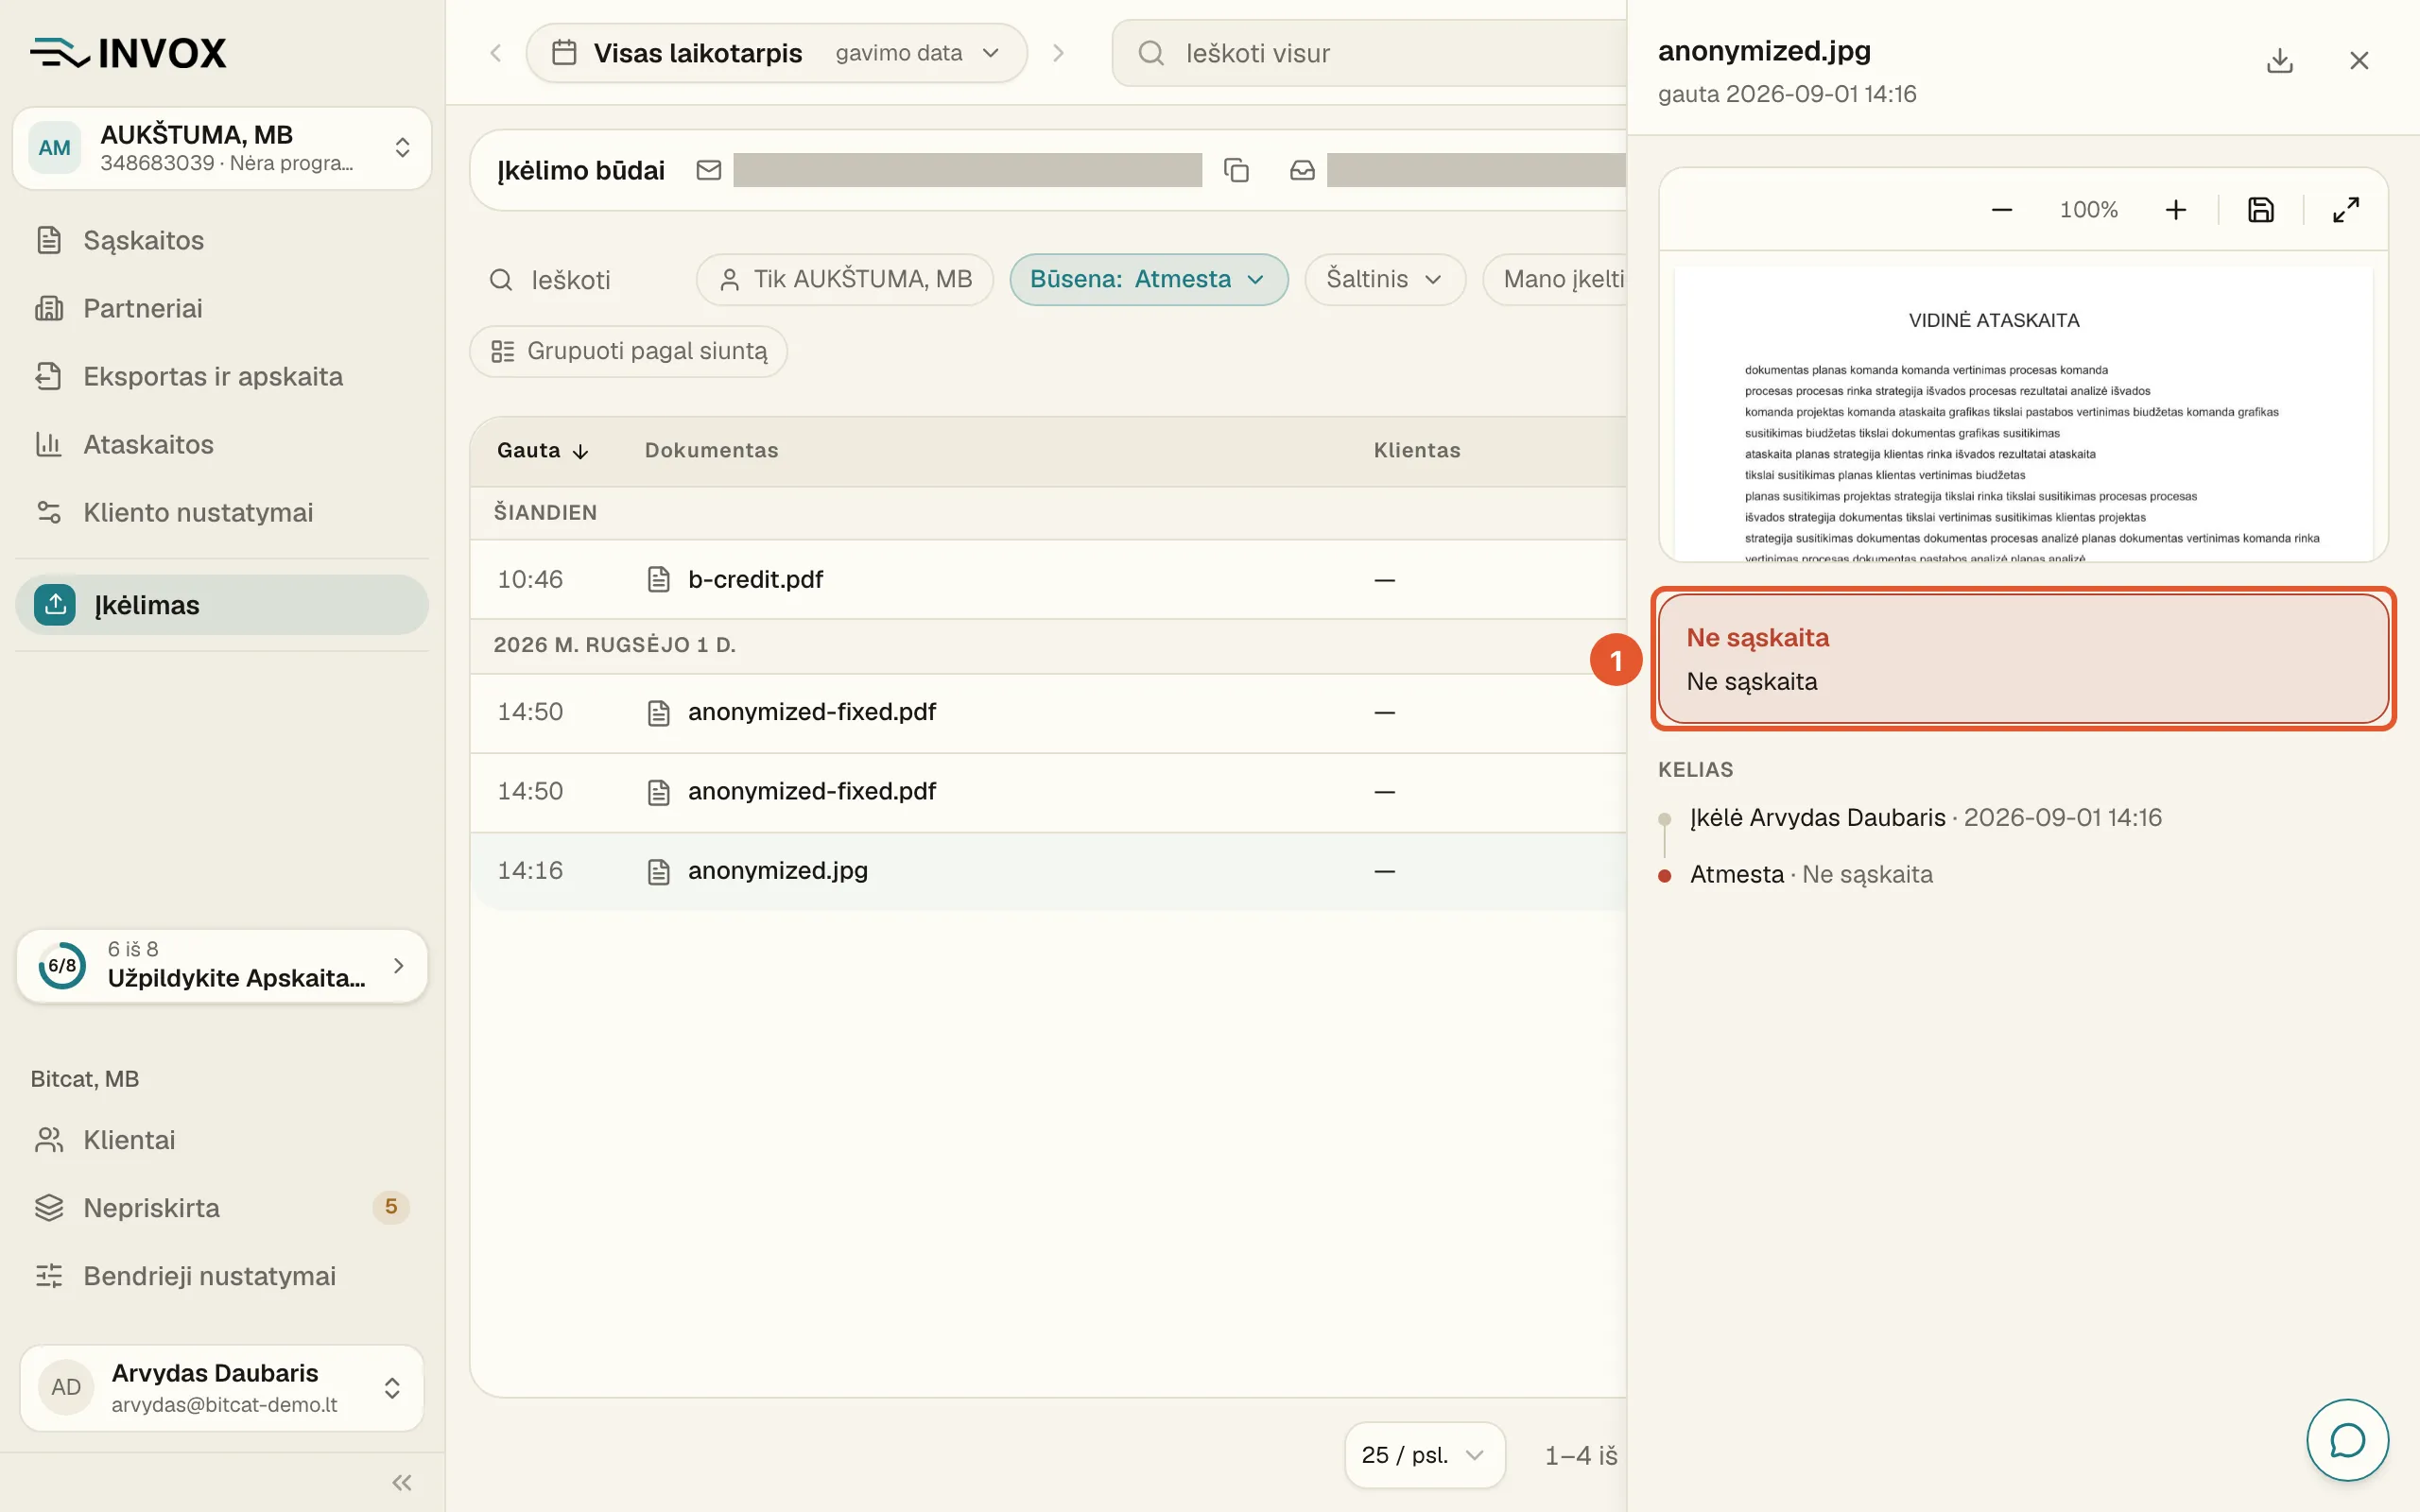Open Visas laikotarpis date range dropdown
The width and height of the screenshot is (2420, 1512).
776,53
